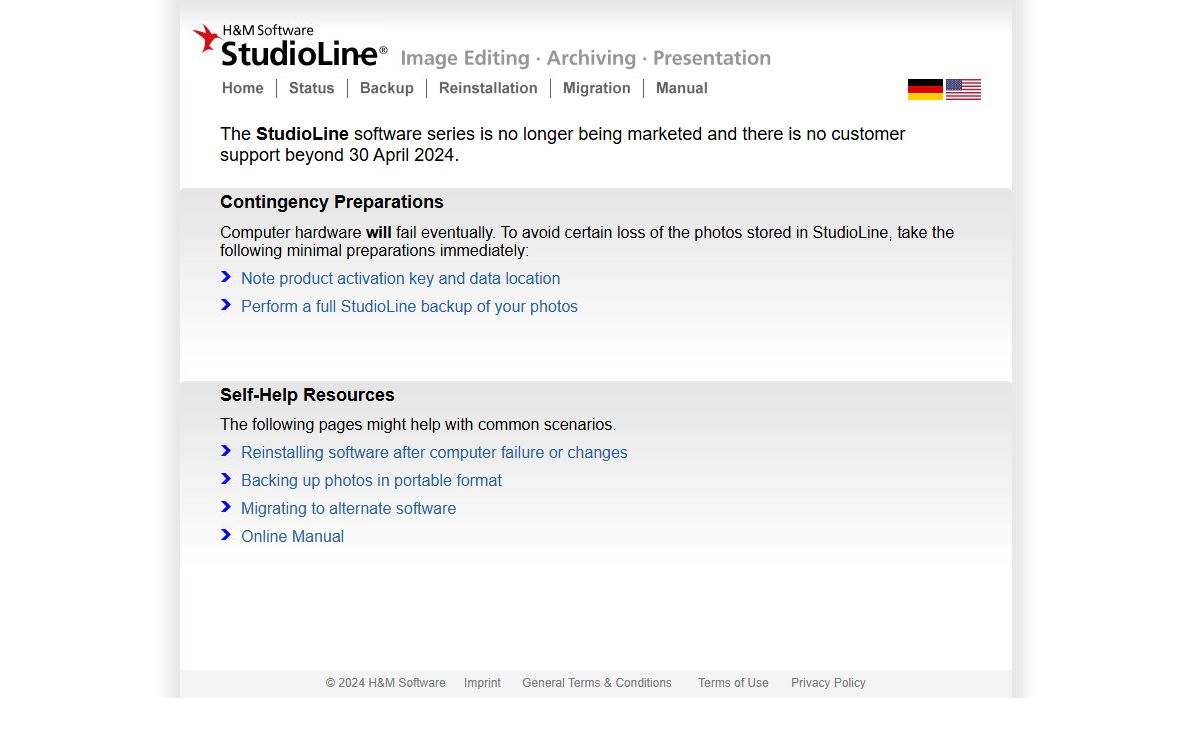This screenshot has height=740, width=1200.
Task: Open 'Migrating to alternate software' link
Action: click(x=348, y=508)
